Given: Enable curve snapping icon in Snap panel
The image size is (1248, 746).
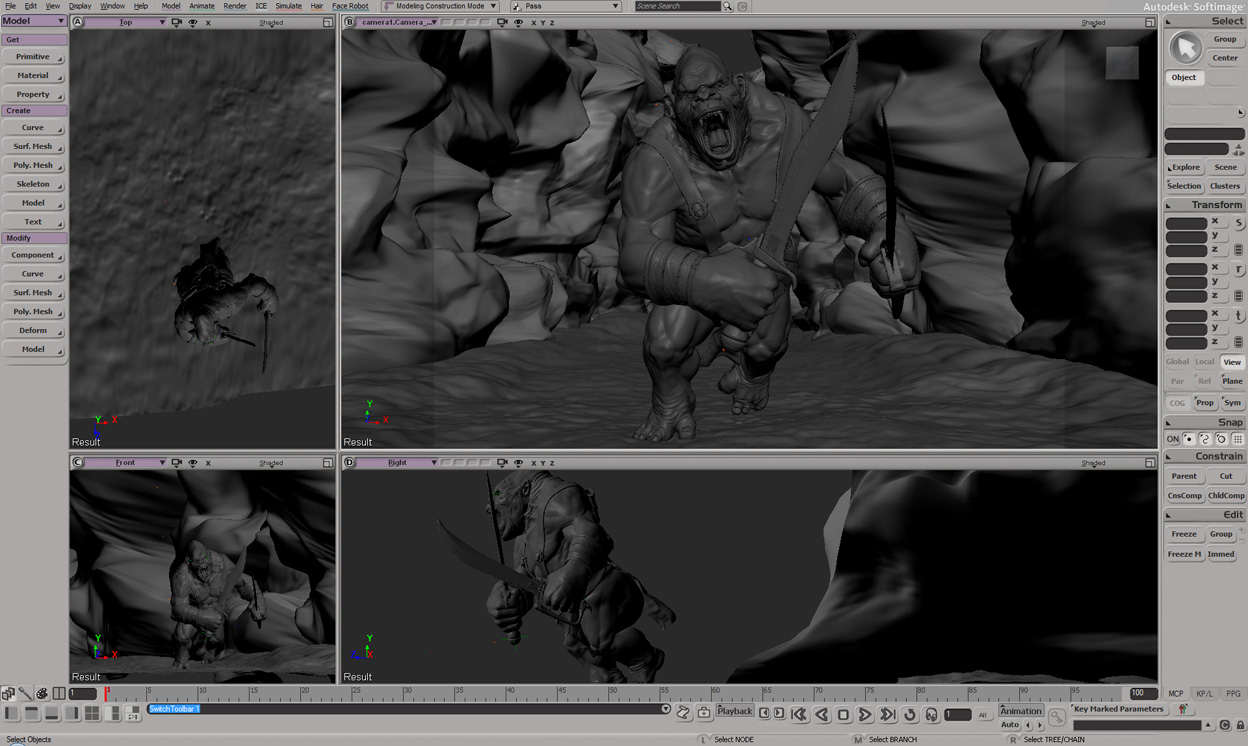Looking at the screenshot, I should pos(1205,439).
